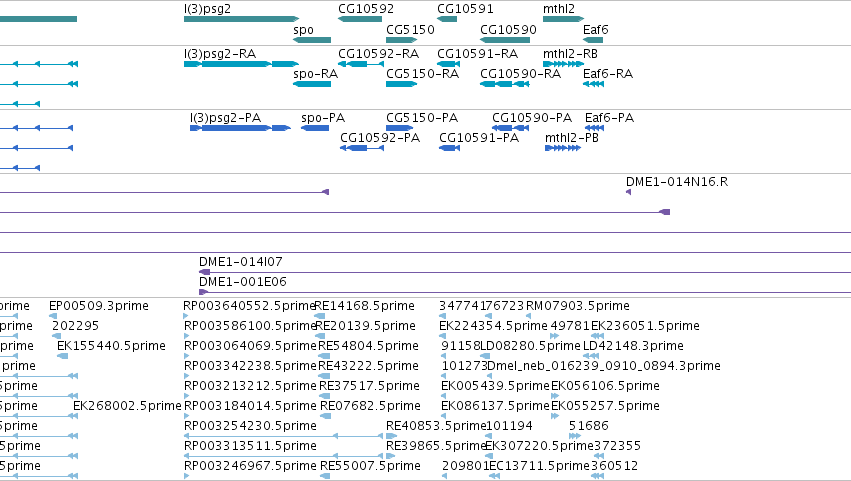Image resolution: width=851 pixels, height=481 pixels.
Task: Select the RP003313511.5prime spliced EST line
Action: pyautogui.click(x=284, y=456)
